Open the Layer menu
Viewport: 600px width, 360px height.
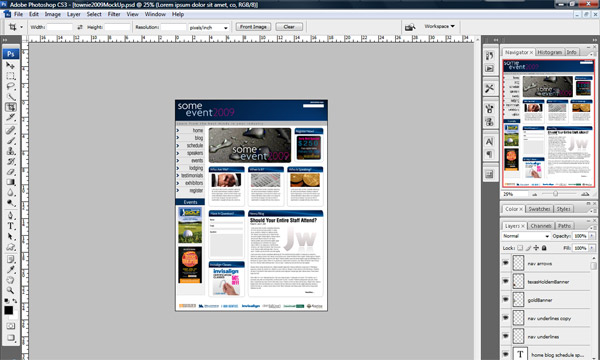pos(73,14)
